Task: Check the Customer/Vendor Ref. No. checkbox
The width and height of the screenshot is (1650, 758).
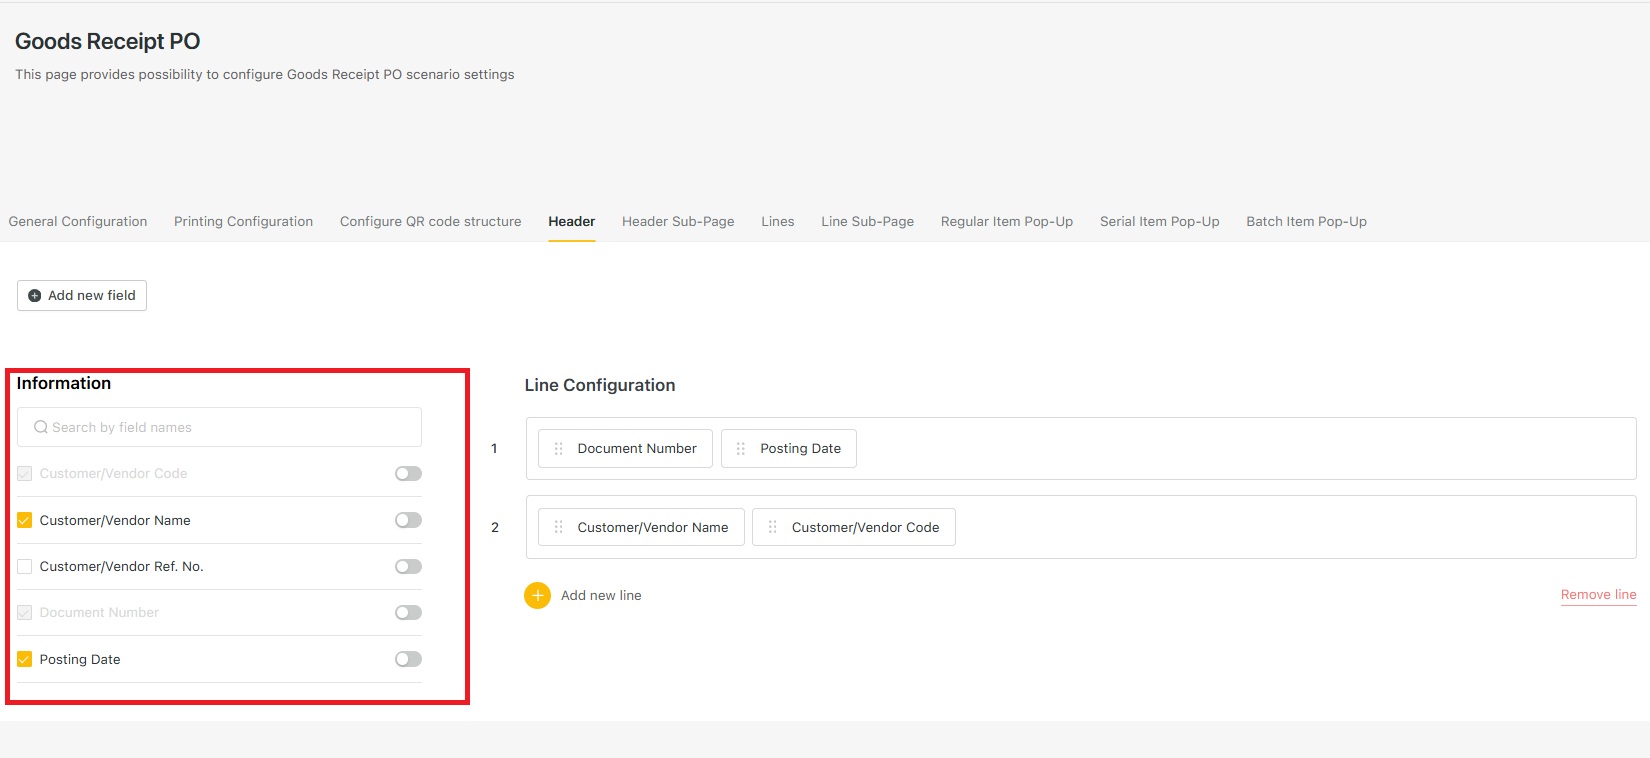Action: (25, 566)
